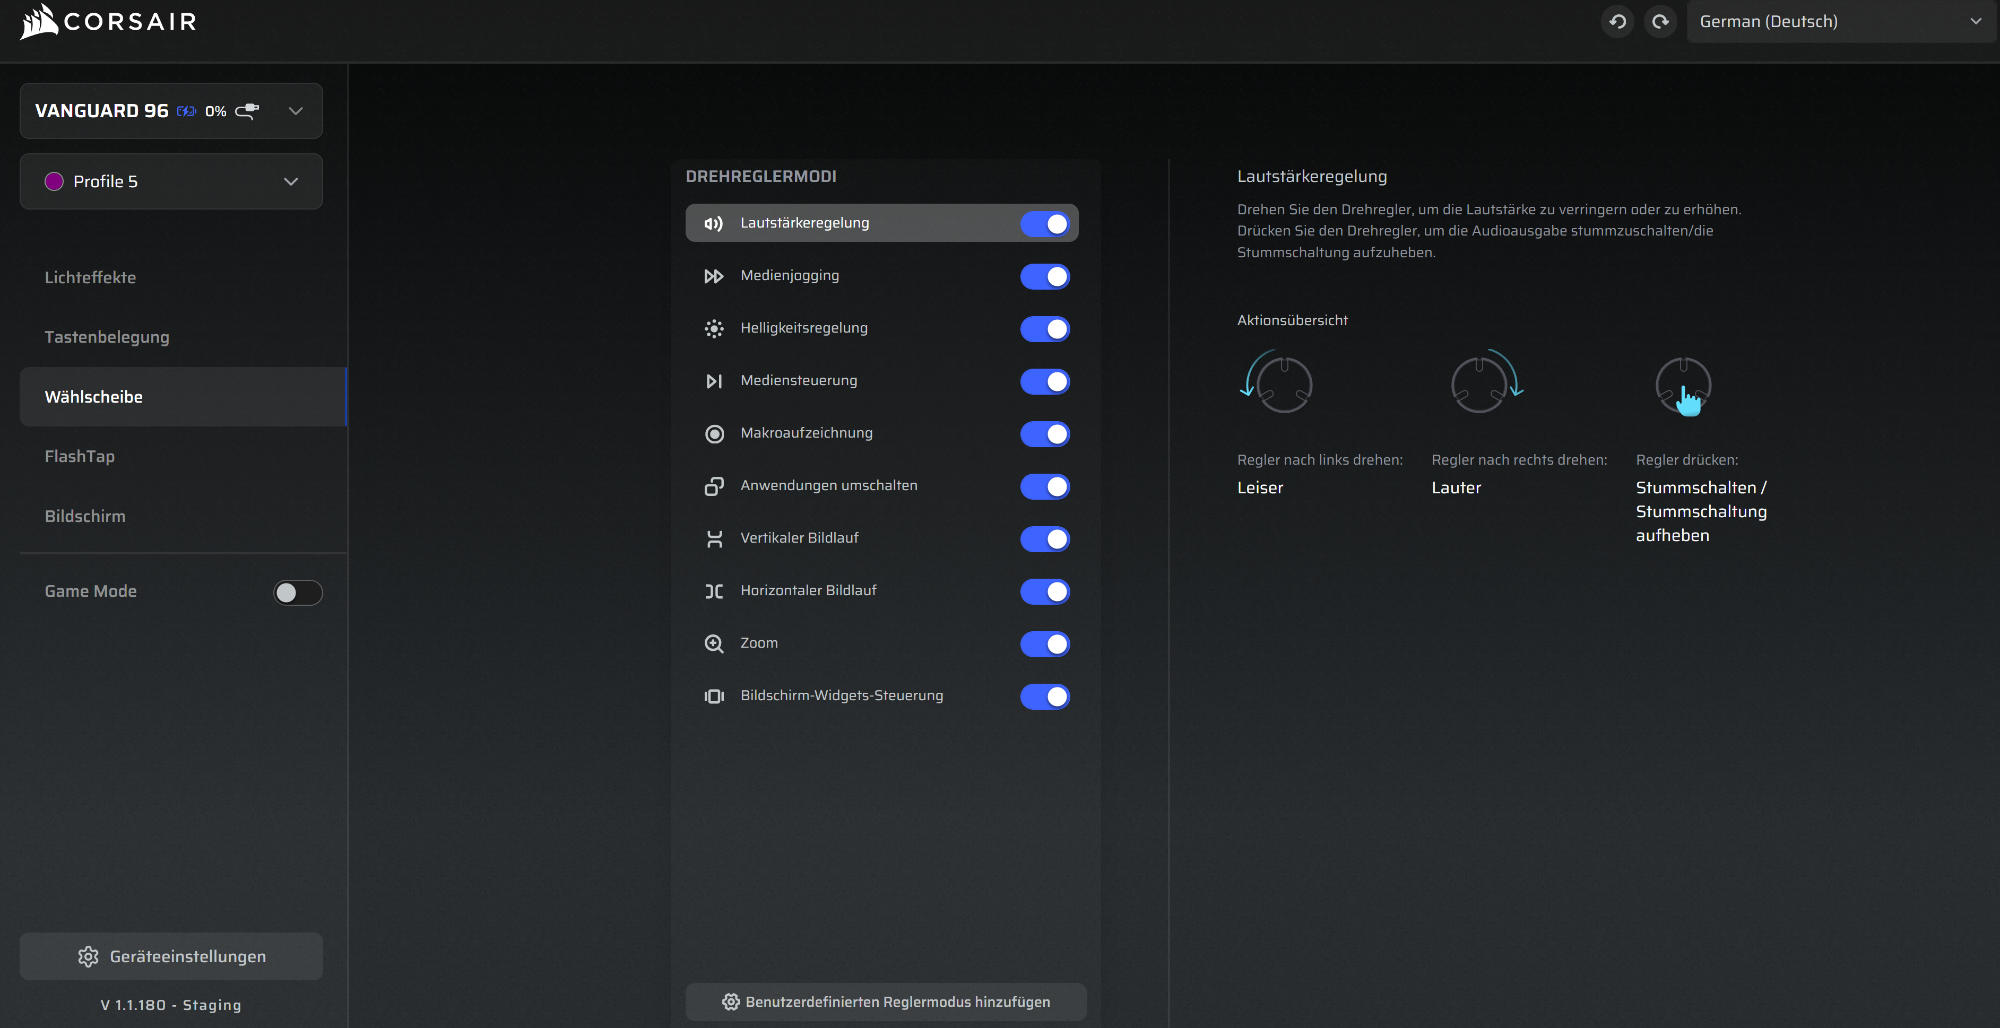Disable the Mediensteuerung toggle

[1045, 381]
